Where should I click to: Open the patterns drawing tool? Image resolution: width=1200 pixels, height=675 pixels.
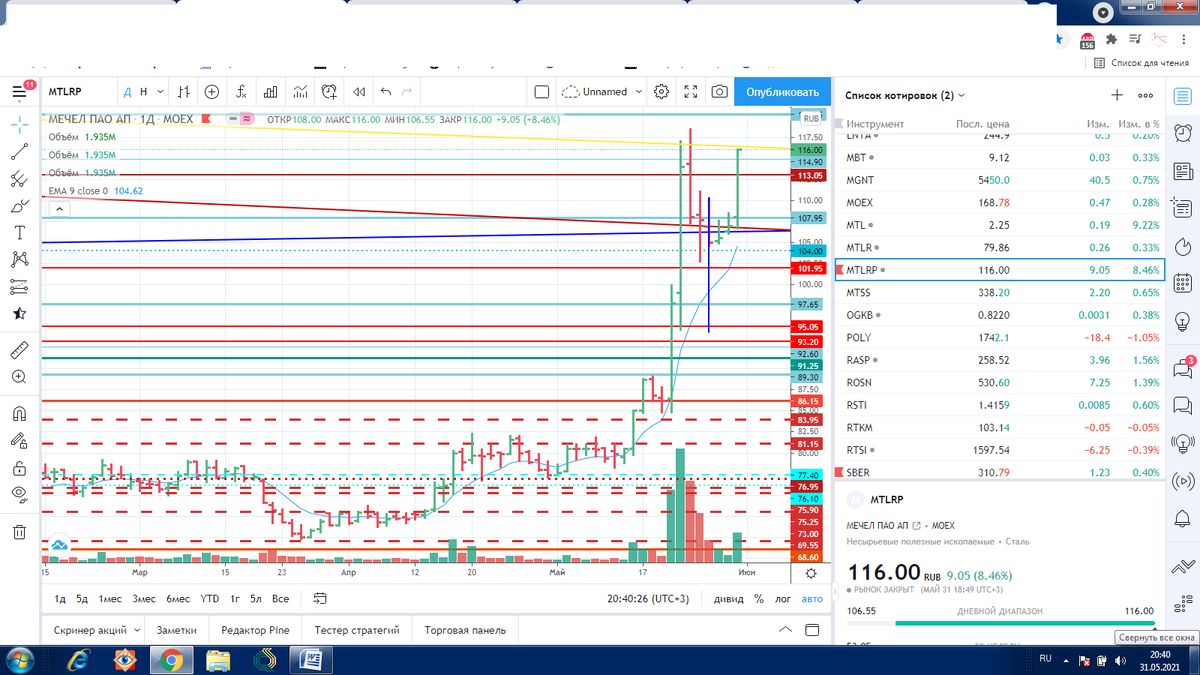click(x=19, y=259)
